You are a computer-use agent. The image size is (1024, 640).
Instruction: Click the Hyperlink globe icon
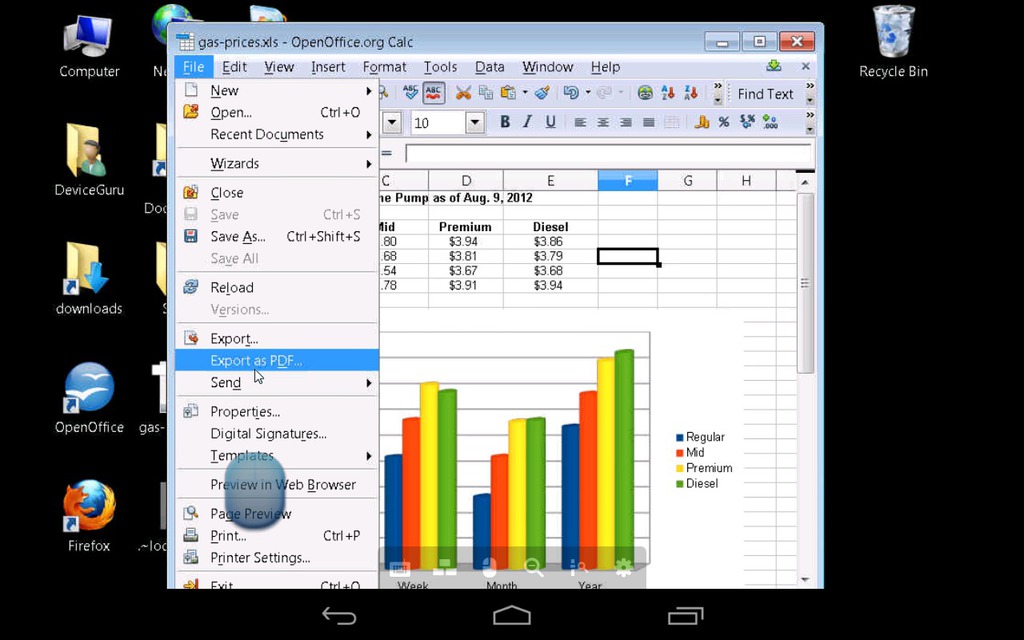tap(645, 93)
